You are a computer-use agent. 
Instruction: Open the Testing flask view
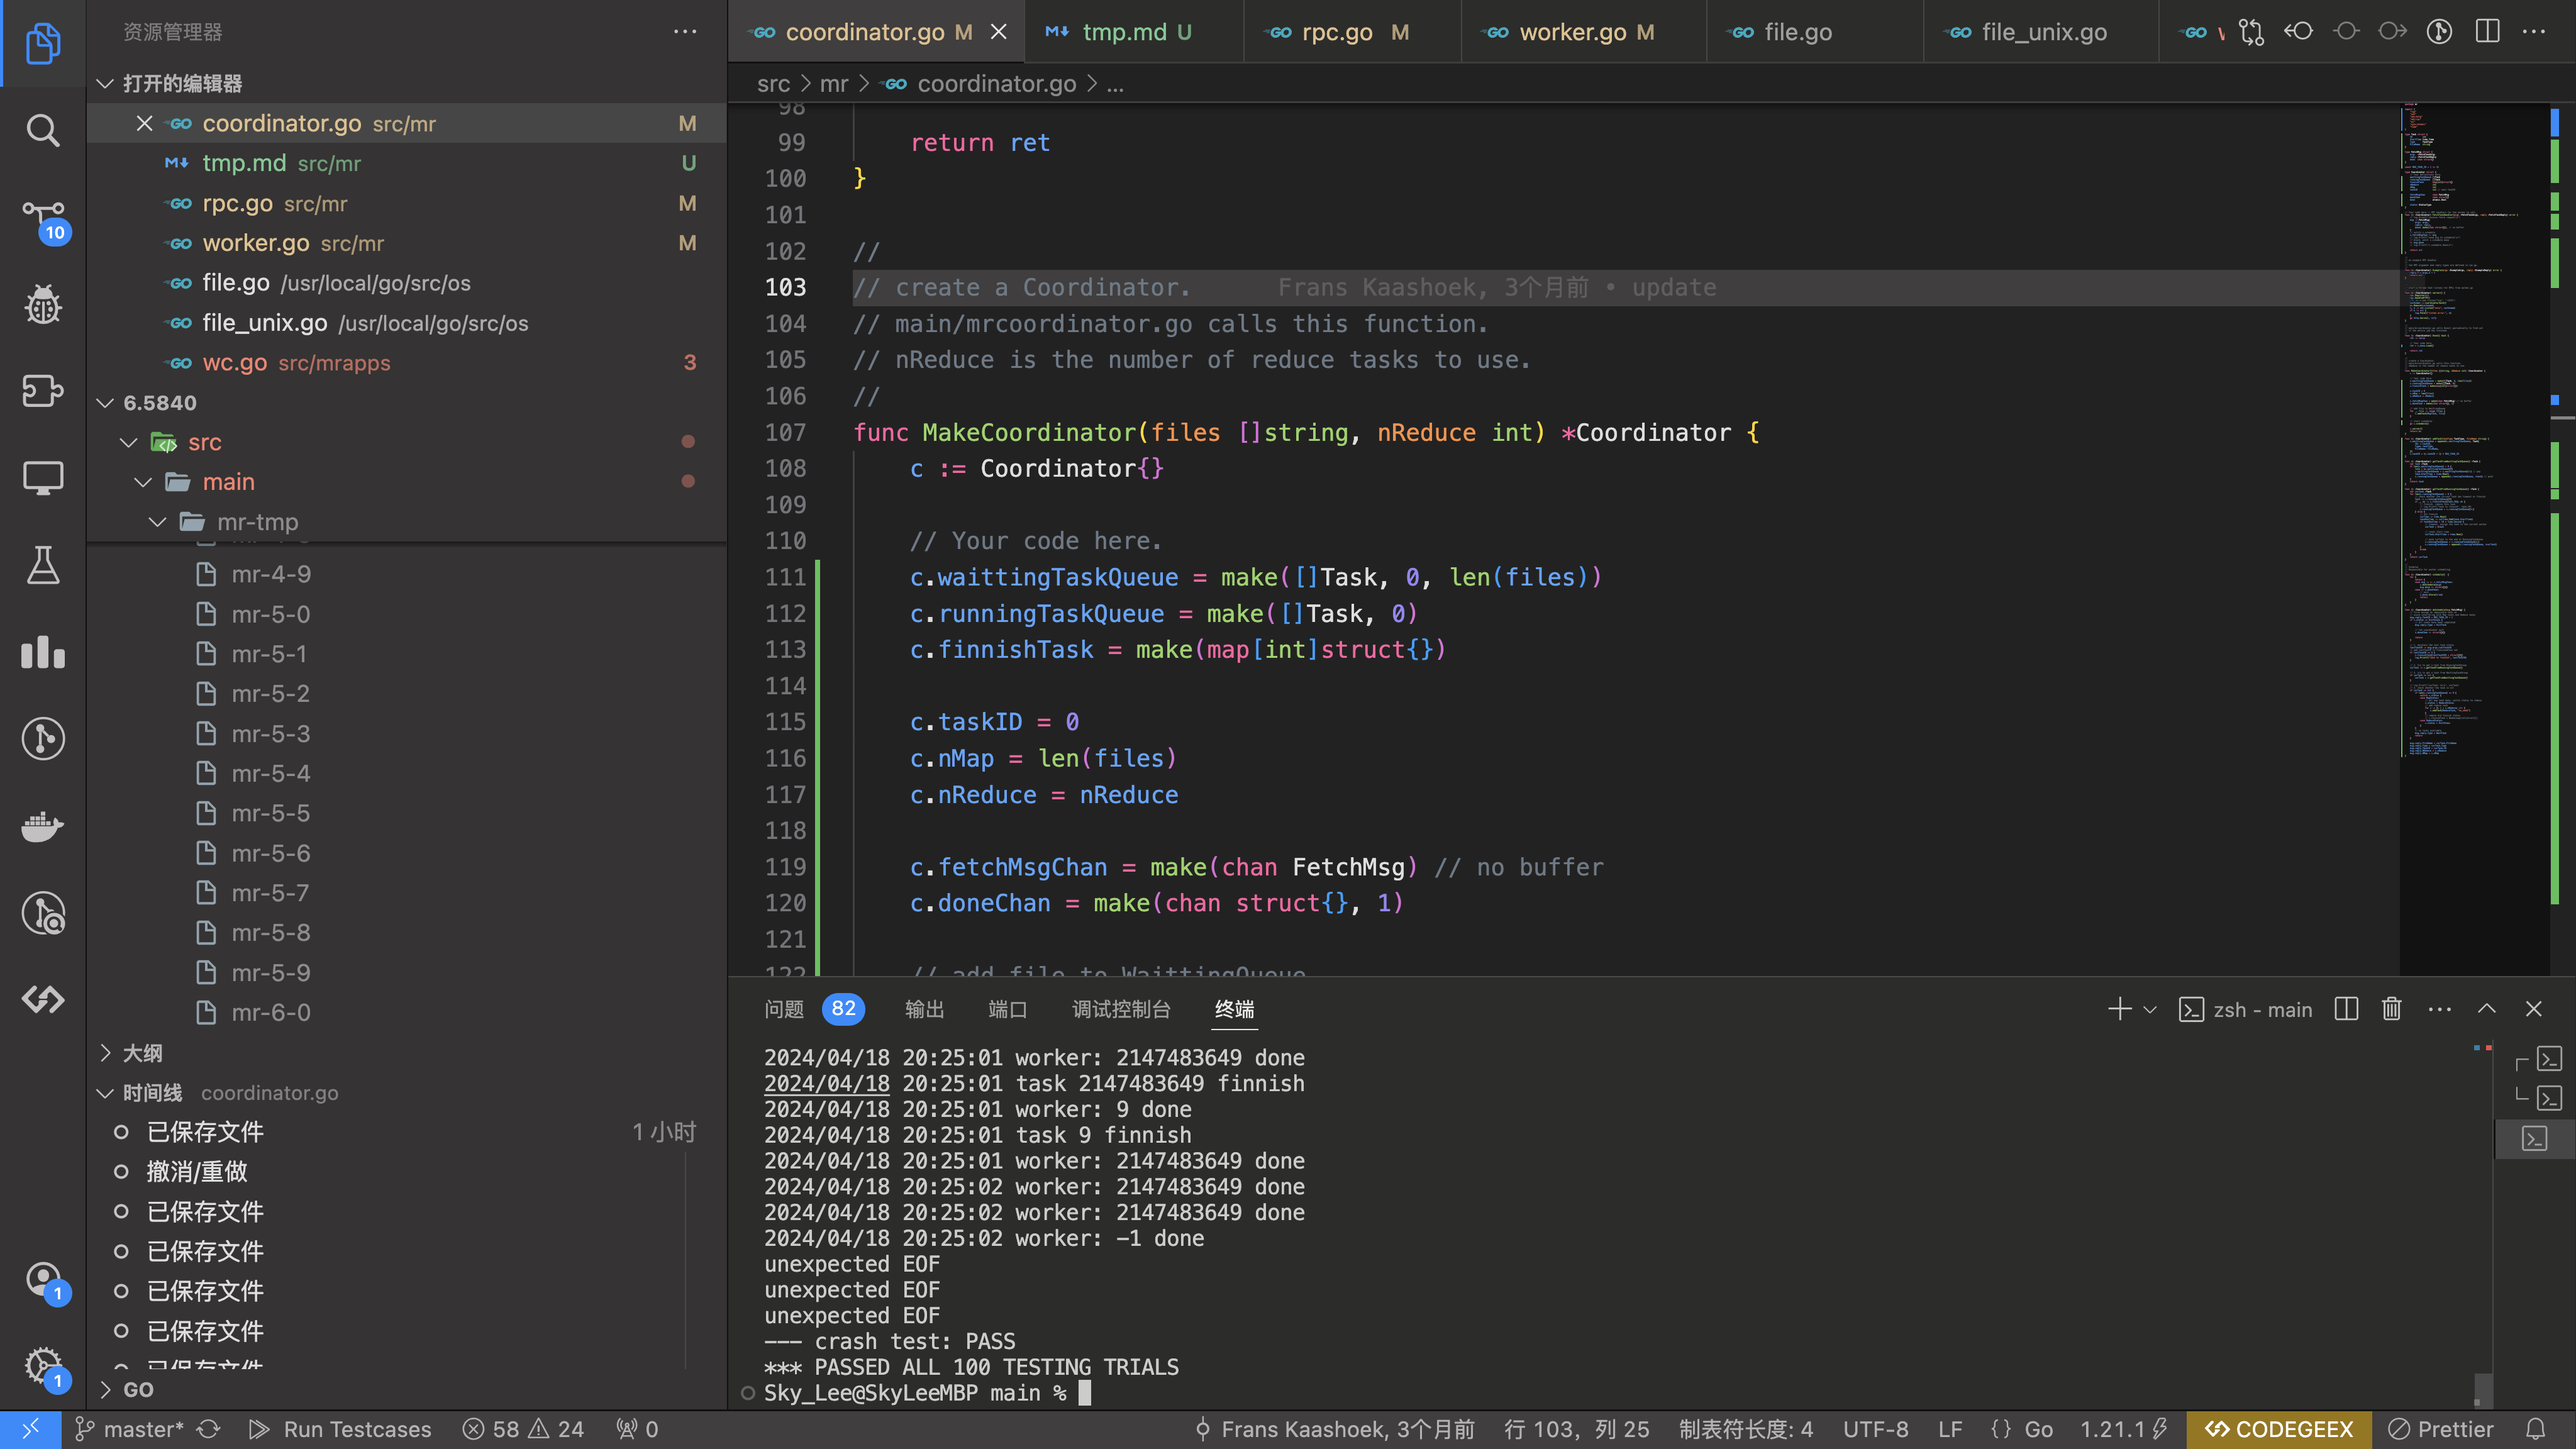pos(42,566)
